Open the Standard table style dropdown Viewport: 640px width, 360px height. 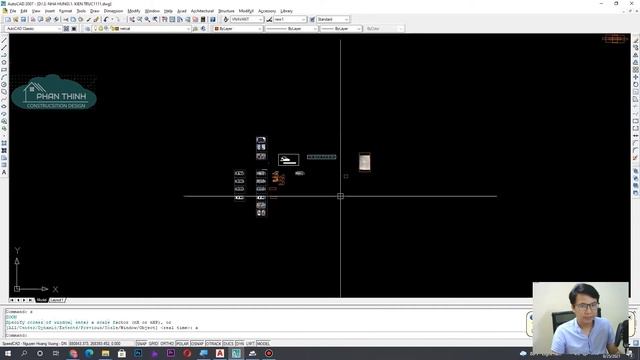[333, 20]
